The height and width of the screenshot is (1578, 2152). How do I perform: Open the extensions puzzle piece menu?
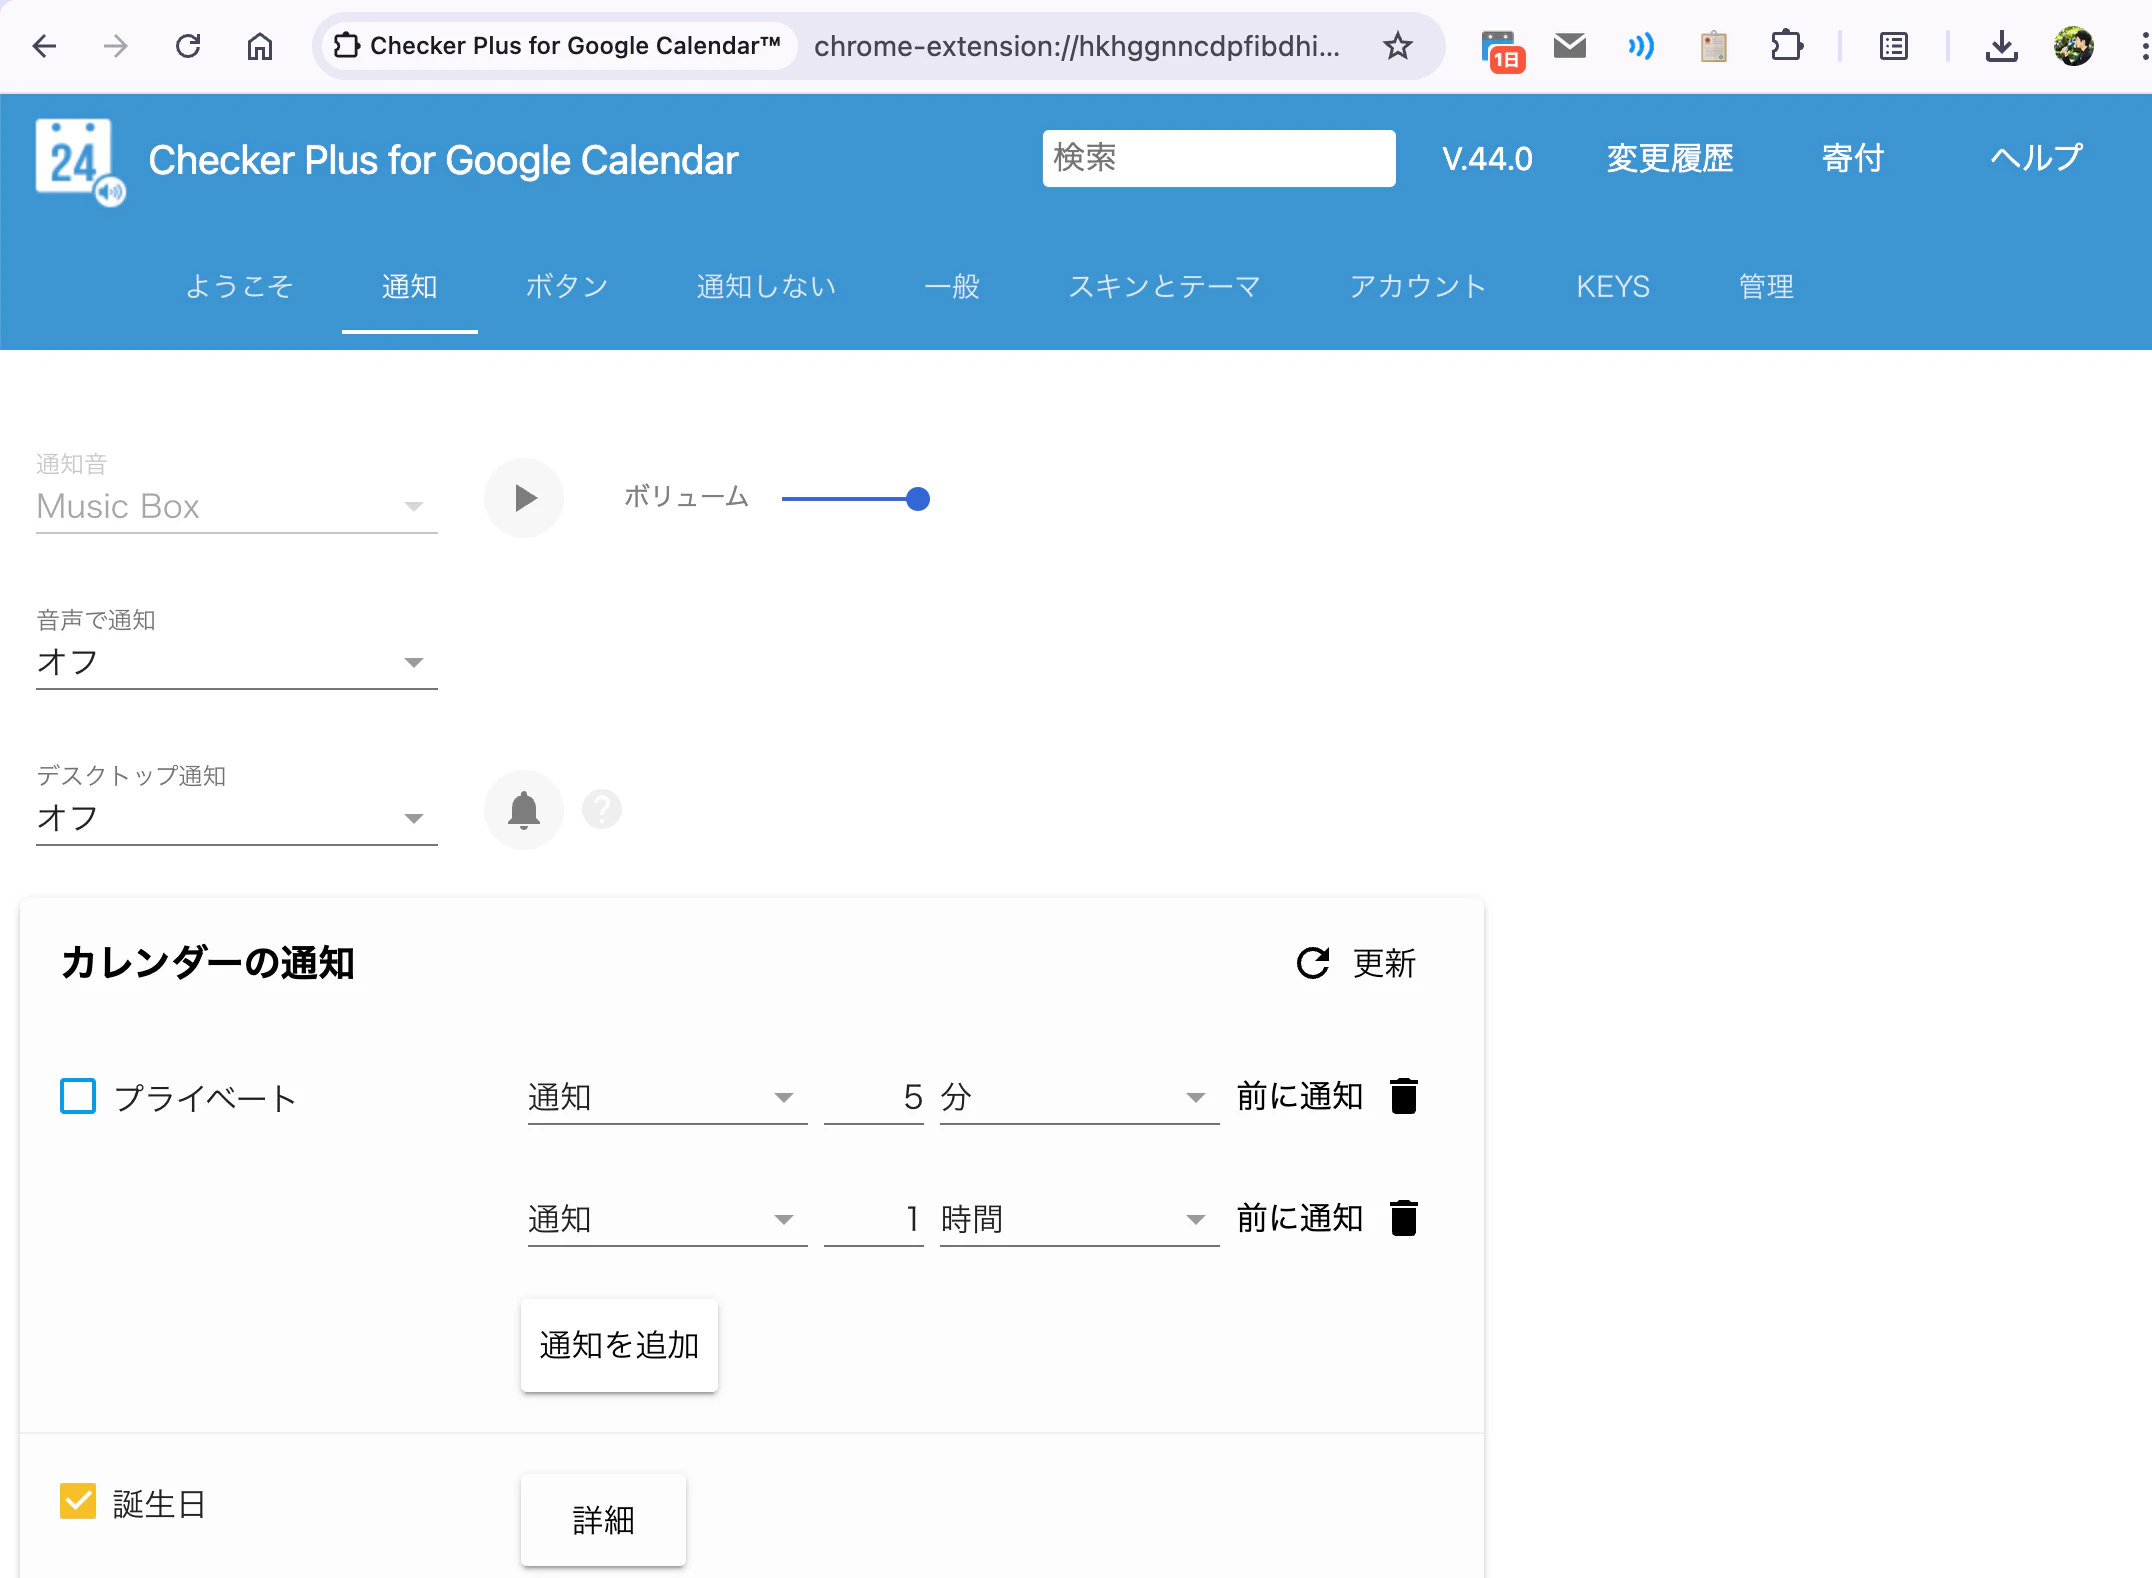(x=1786, y=46)
